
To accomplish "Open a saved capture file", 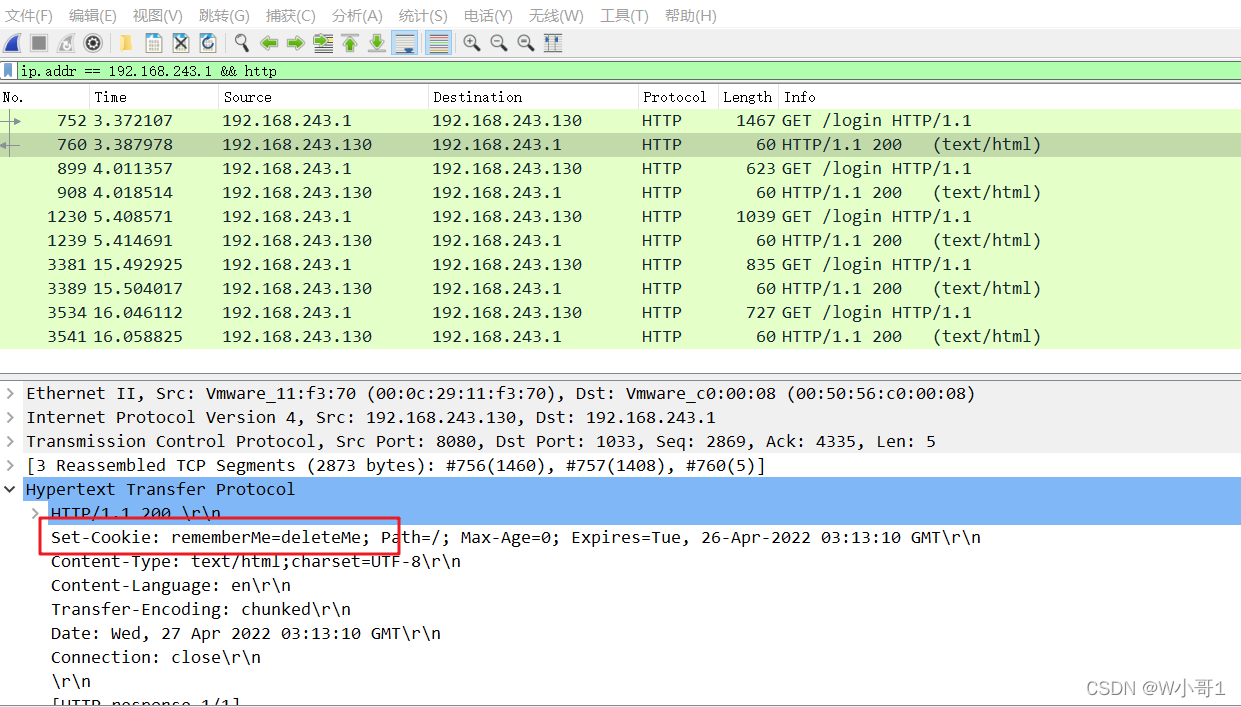I will [x=124, y=43].
